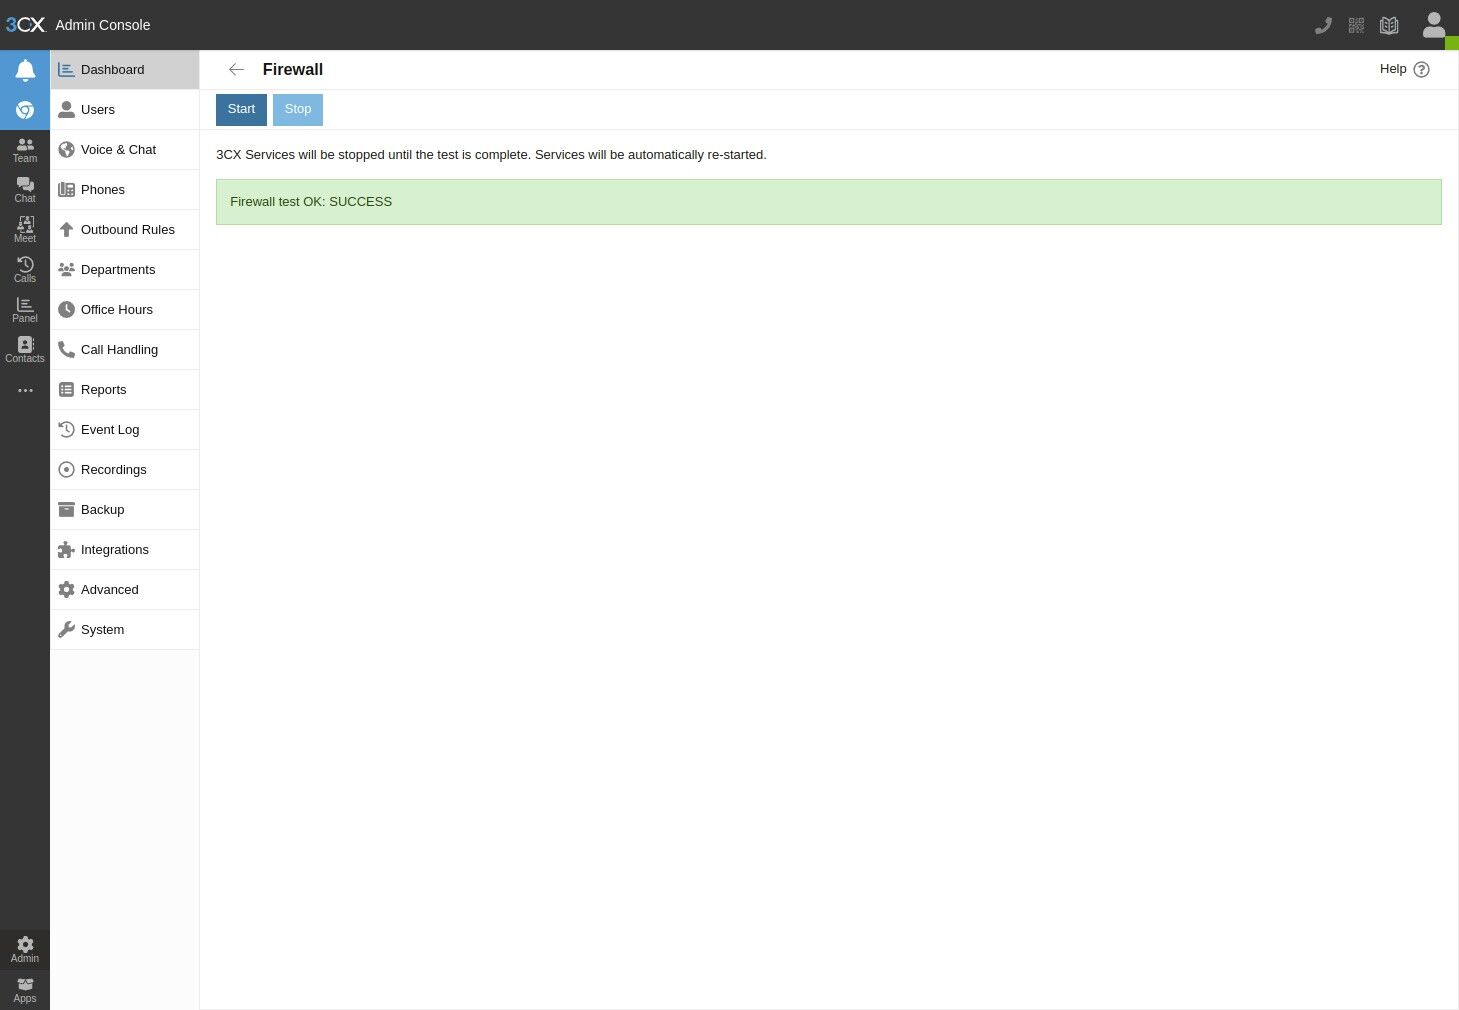Screen dimensions: 1459x1010
Task: Click the dialer phone icon in top bar
Action: (1323, 26)
